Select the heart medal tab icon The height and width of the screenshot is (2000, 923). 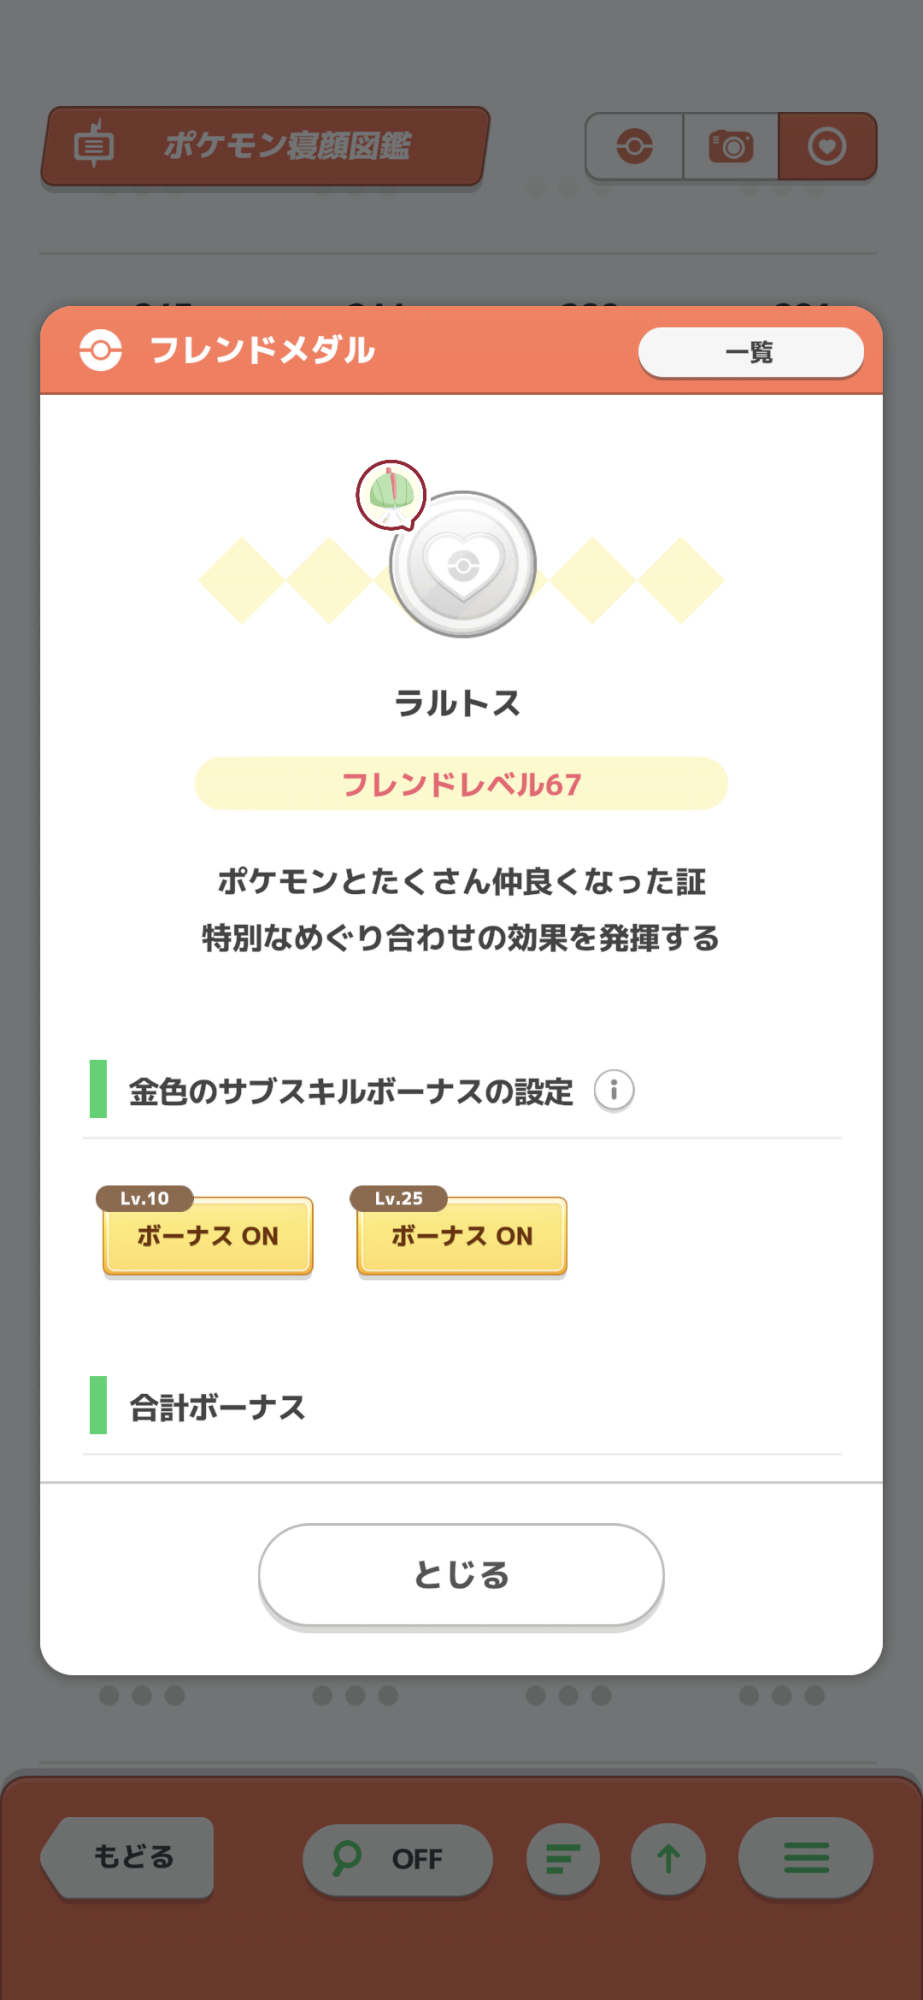[827, 147]
